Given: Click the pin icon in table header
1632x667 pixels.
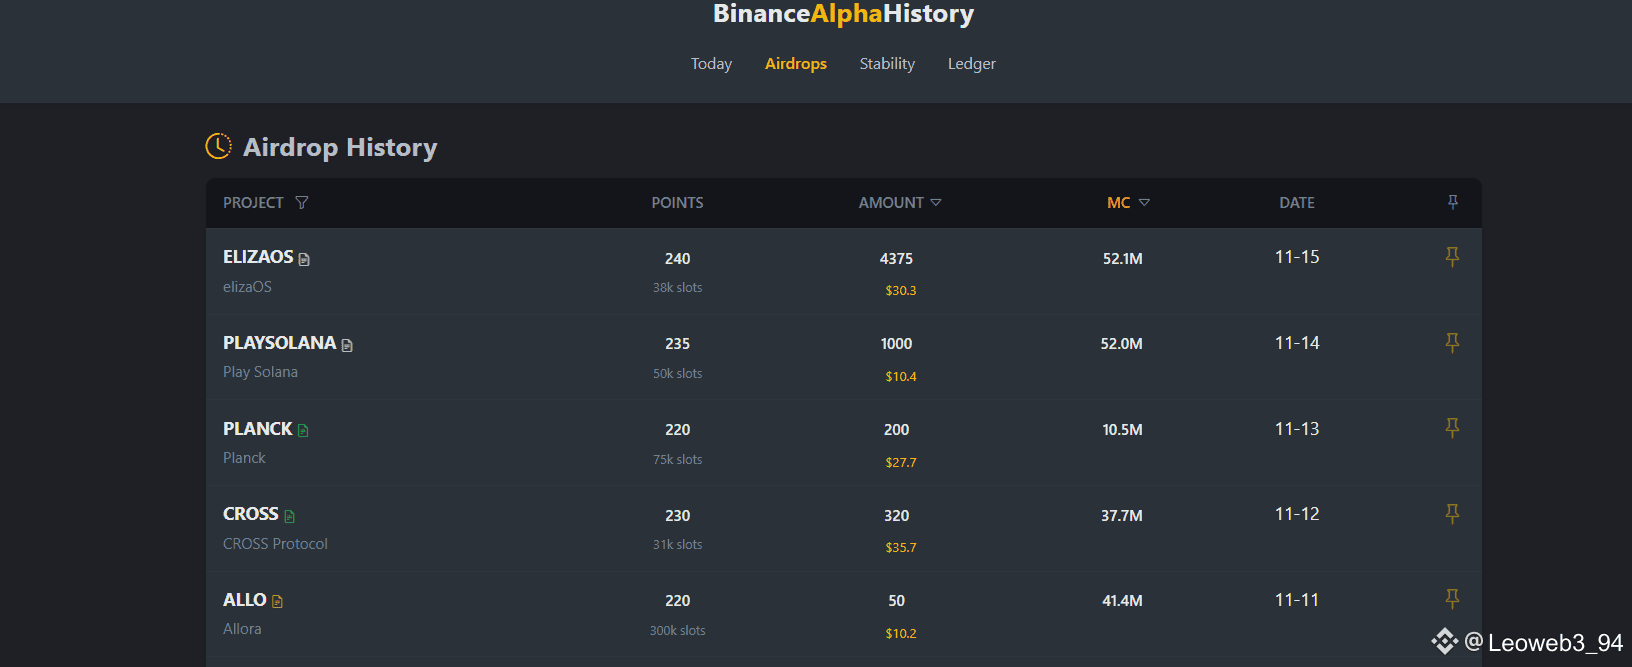Looking at the screenshot, I should [x=1453, y=202].
